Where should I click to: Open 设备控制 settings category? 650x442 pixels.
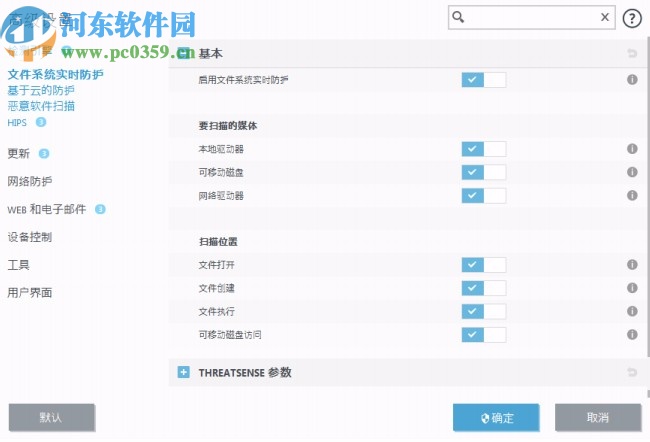pyautogui.click(x=30, y=237)
